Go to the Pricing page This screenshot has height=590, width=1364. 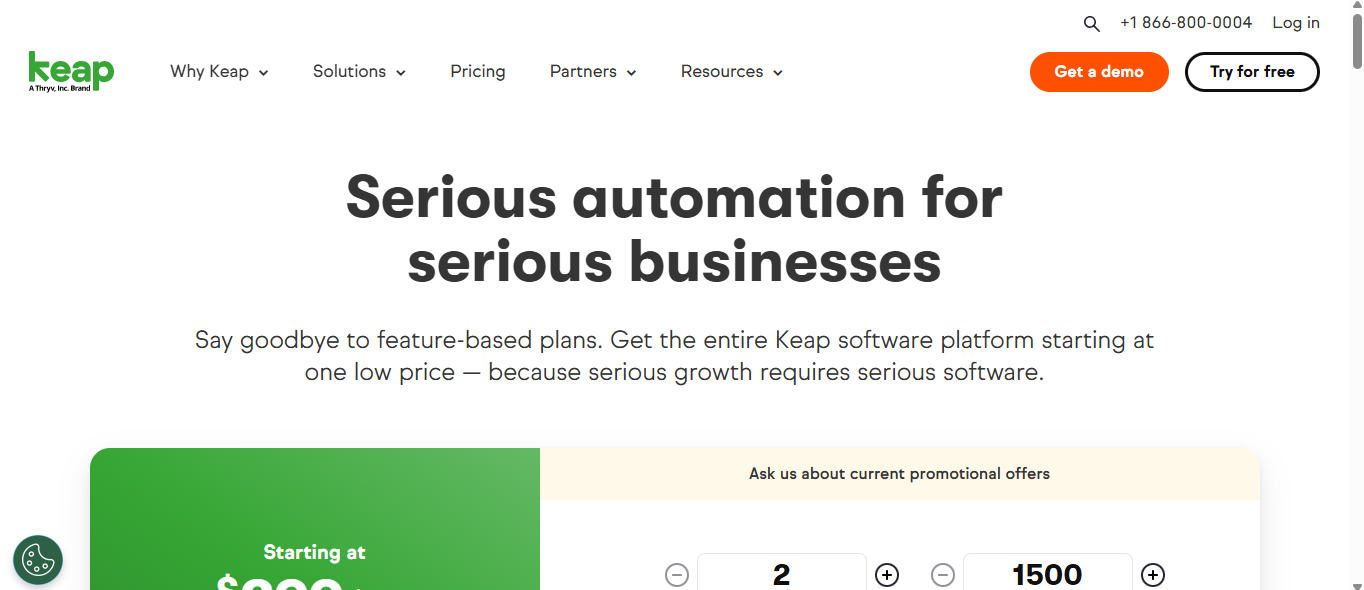pyautogui.click(x=478, y=72)
